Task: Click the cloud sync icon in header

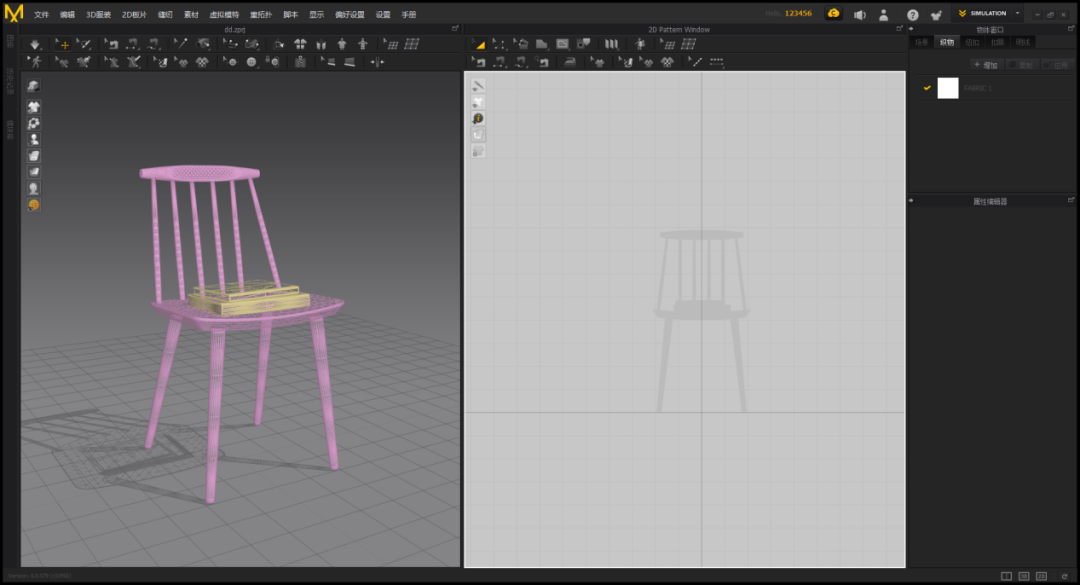Action: pyautogui.click(x=833, y=14)
